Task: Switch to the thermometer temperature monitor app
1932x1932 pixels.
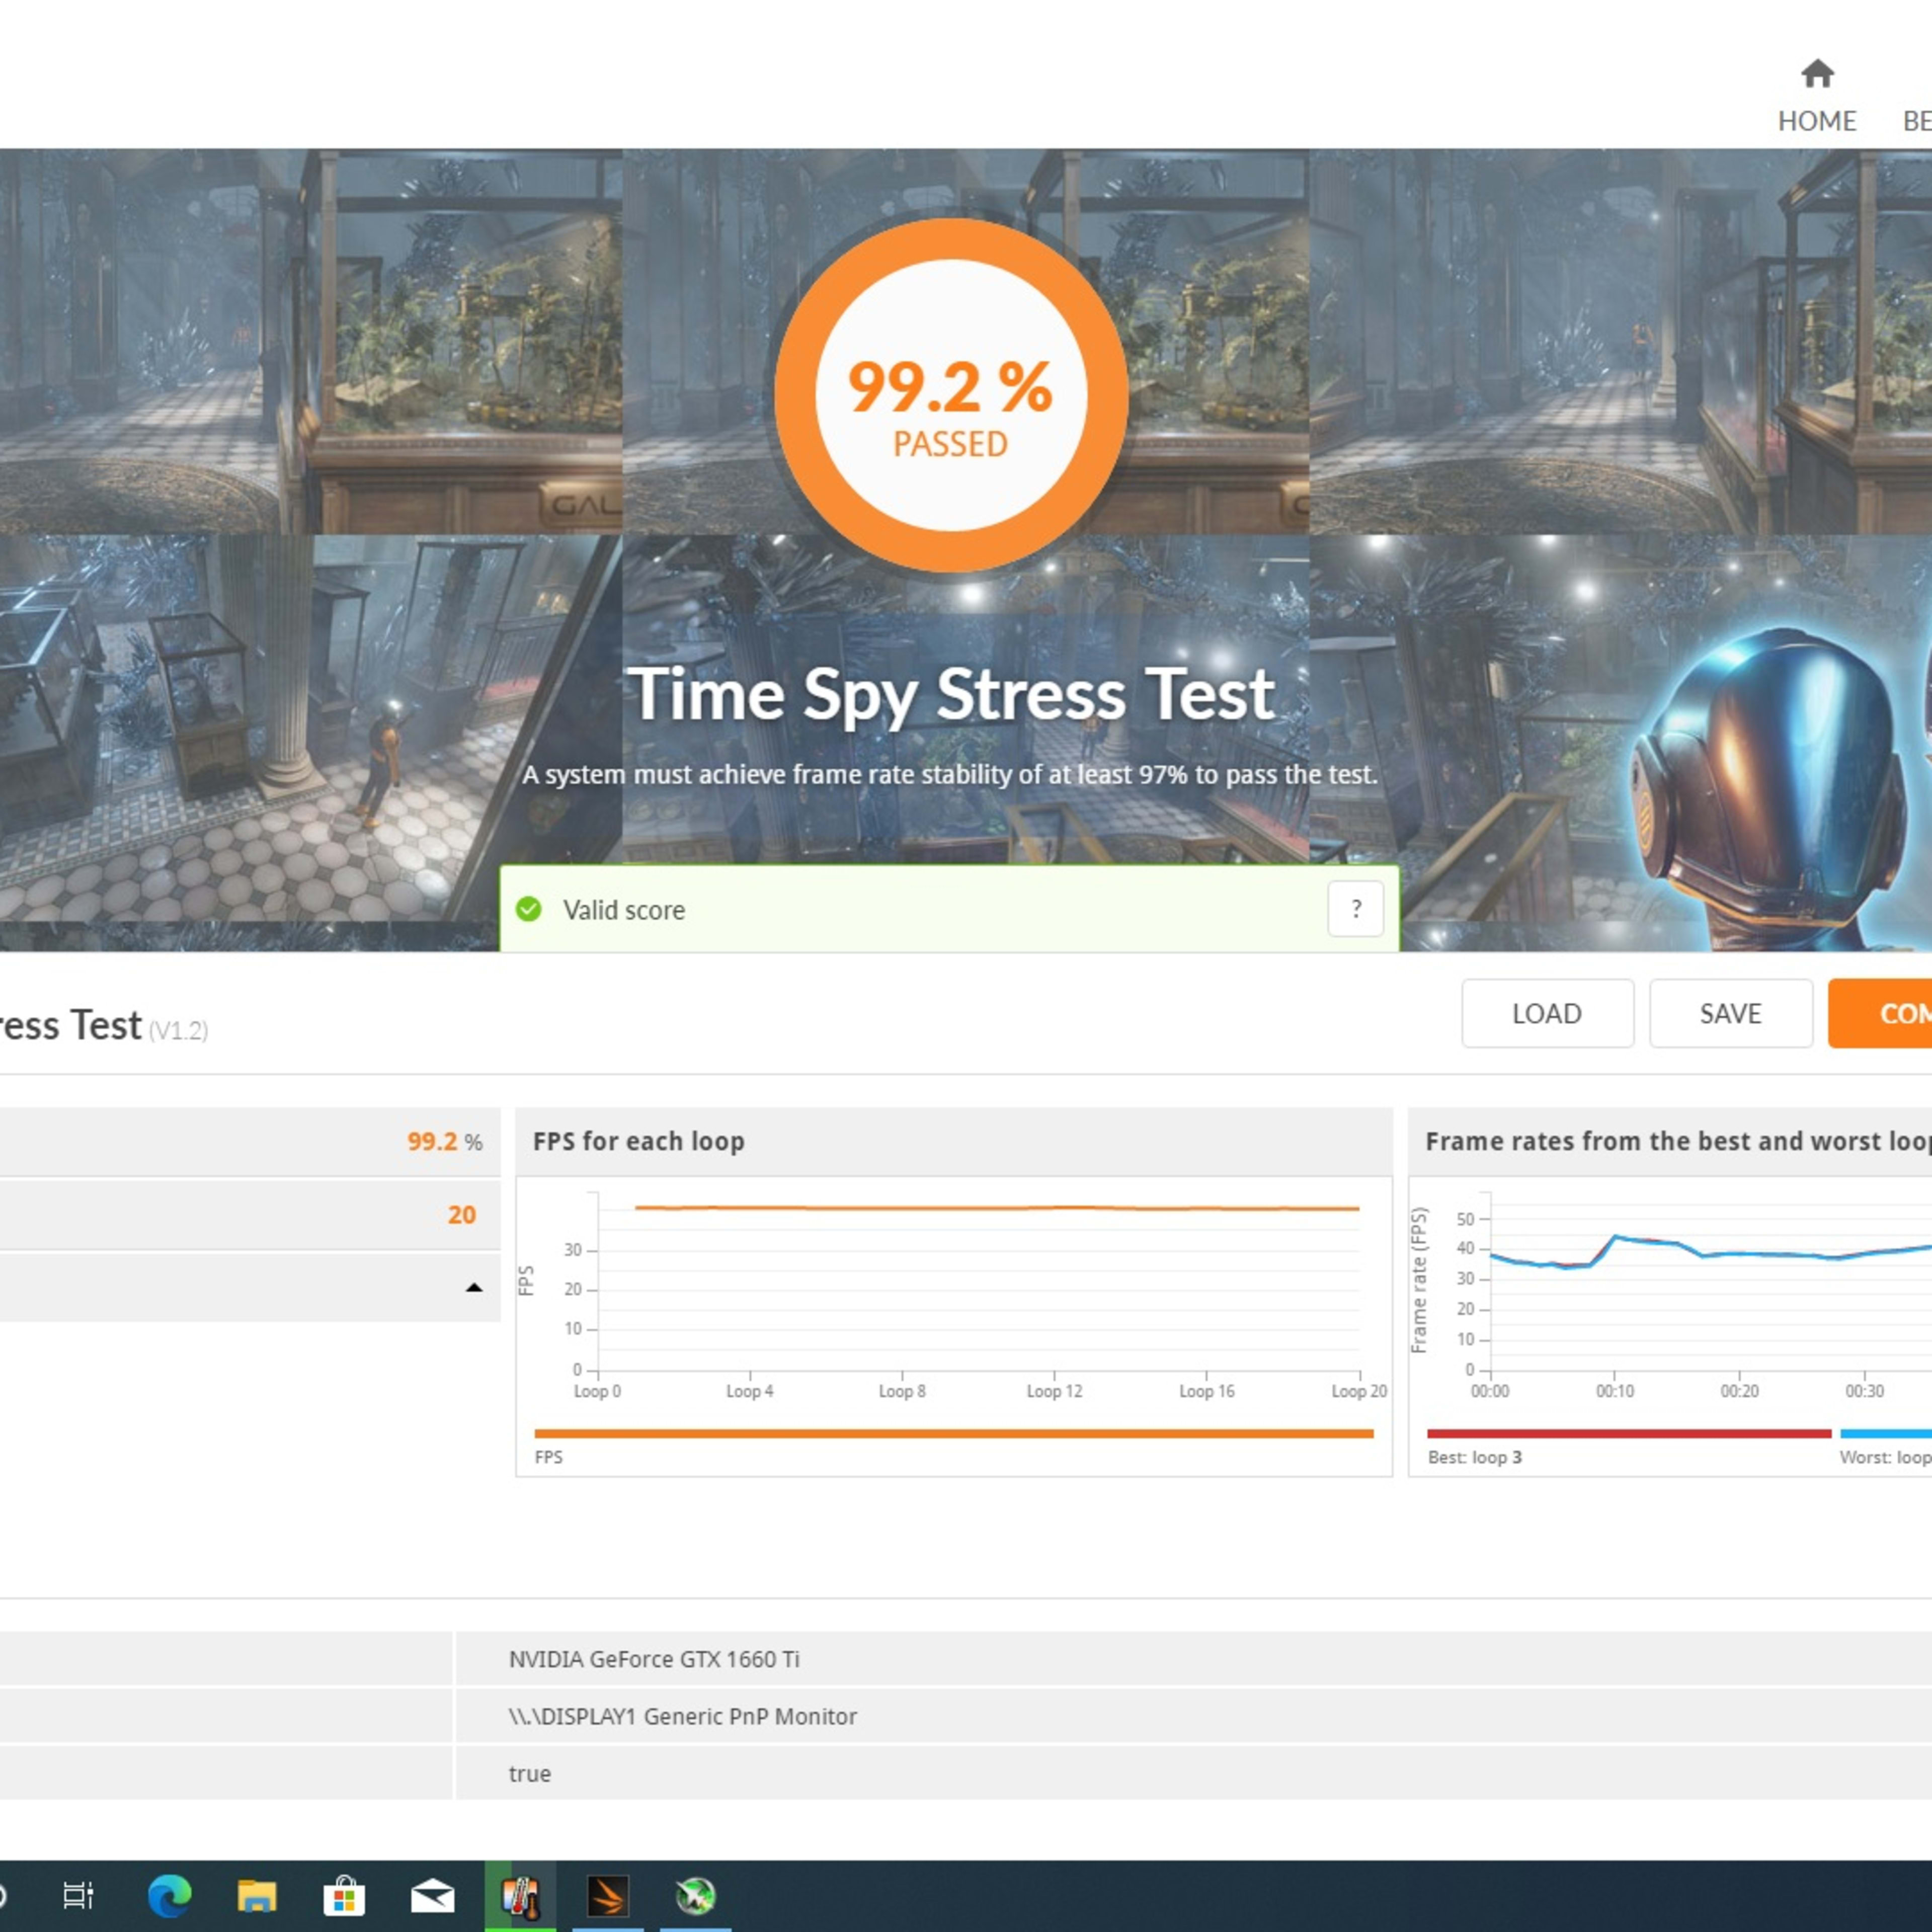Action: (x=520, y=1895)
